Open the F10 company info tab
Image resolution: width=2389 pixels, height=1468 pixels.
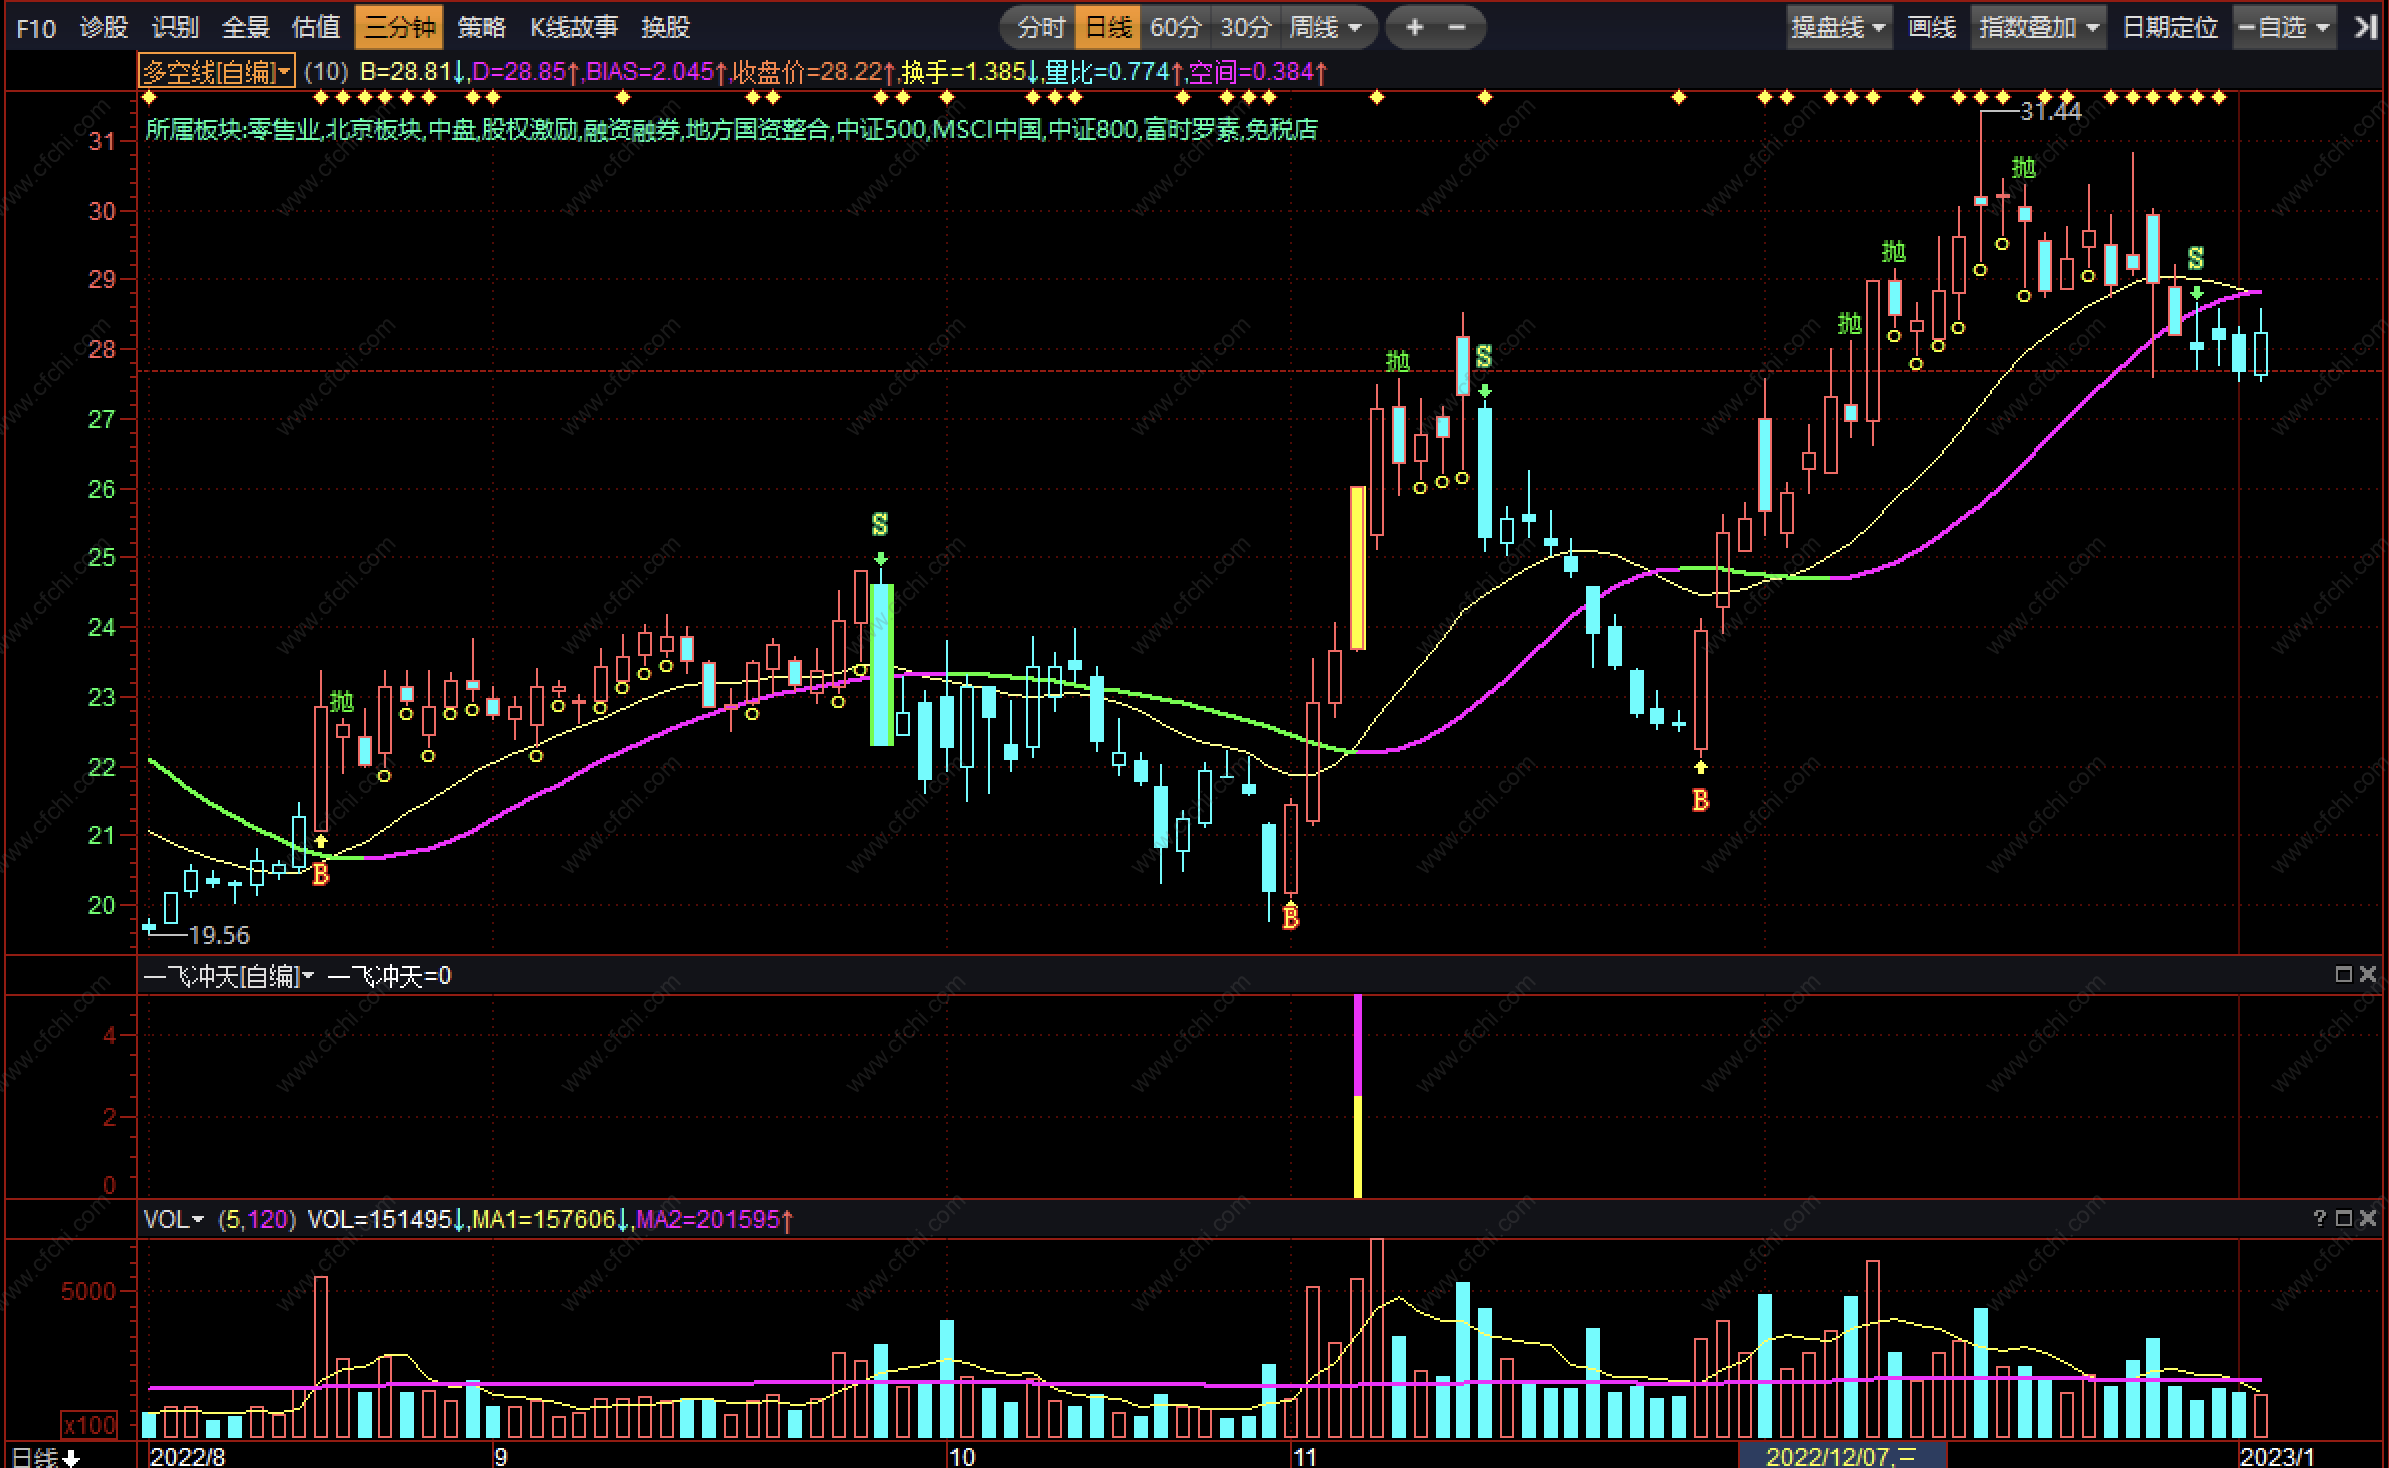[36, 27]
